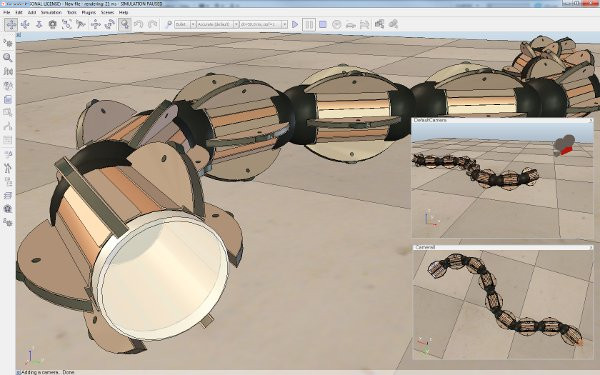Viewport: 600px width, 375px height.
Task: Click the undo arrow in toolbar
Action: click(x=139, y=24)
